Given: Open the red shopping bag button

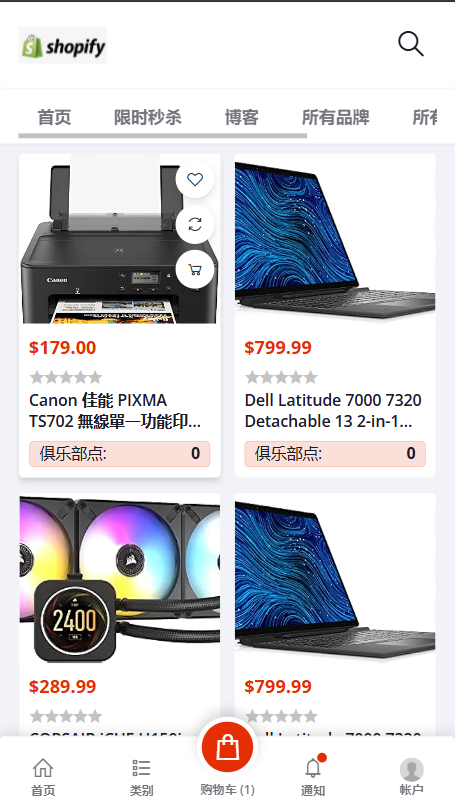Looking at the screenshot, I should pyautogui.click(x=227, y=747).
